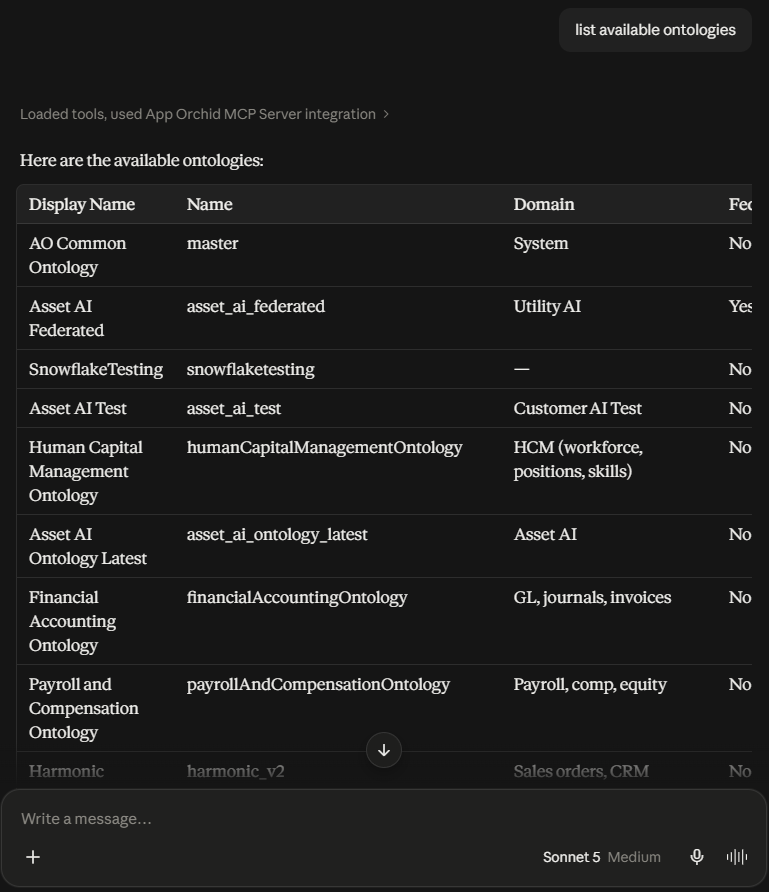Screen dimensions: 769x892
Task: Click the asset_ai_test name cell
Action: tap(234, 408)
